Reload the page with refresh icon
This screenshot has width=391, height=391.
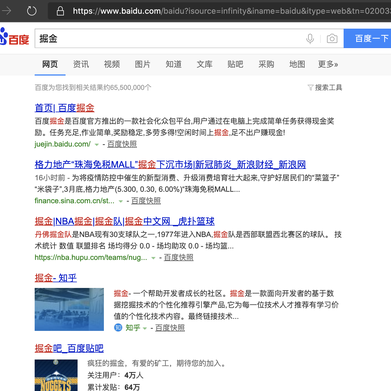pyautogui.click(x=32, y=11)
